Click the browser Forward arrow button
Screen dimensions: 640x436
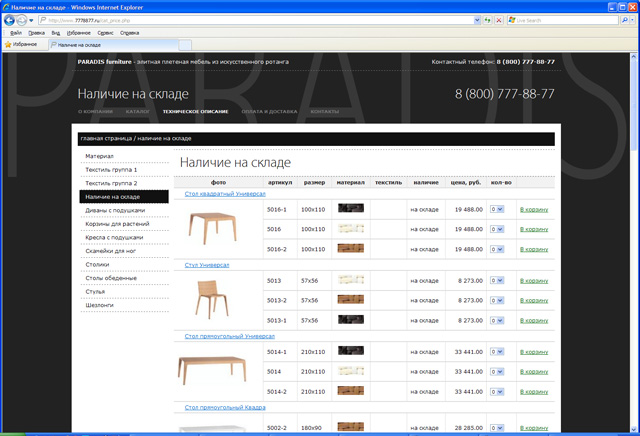22,20
